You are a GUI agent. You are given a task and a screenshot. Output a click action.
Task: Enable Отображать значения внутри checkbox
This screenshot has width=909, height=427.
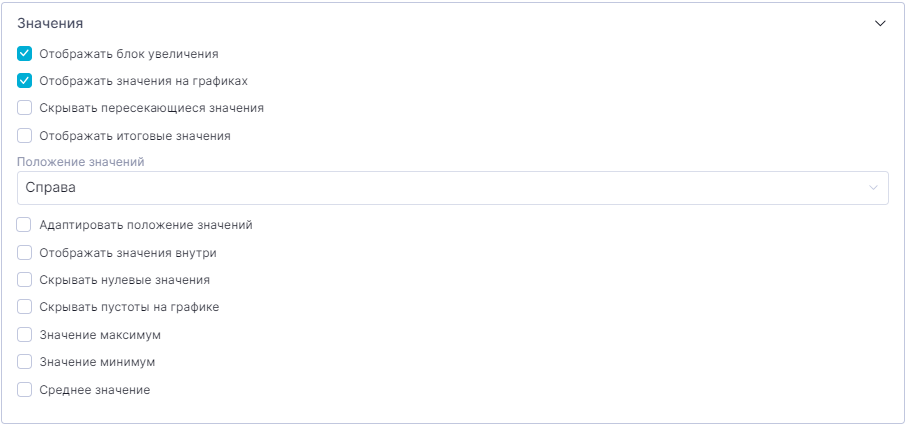point(25,253)
